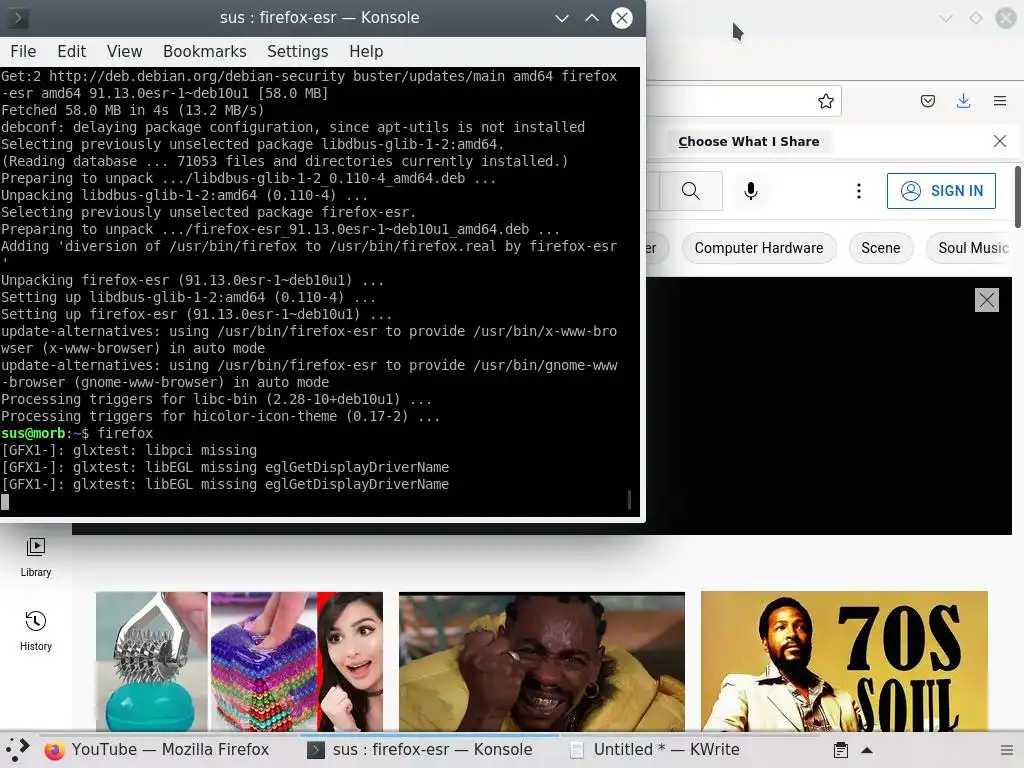Select the Scene filter chip
This screenshot has height=768, width=1024.
tap(880, 248)
